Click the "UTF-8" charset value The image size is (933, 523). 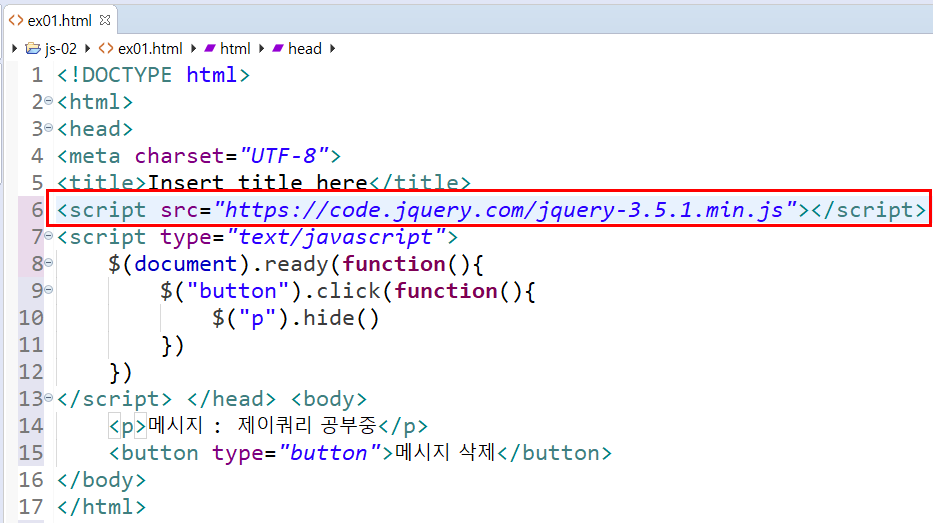point(284,156)
